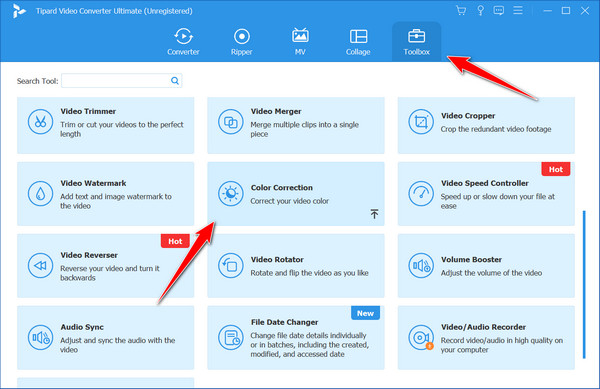
Task: Open the MV tab
Action: [300, 41]
